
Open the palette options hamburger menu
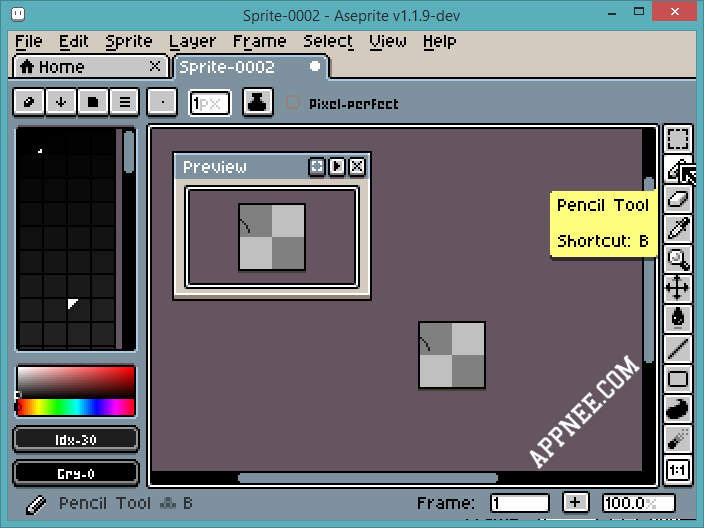125,102
